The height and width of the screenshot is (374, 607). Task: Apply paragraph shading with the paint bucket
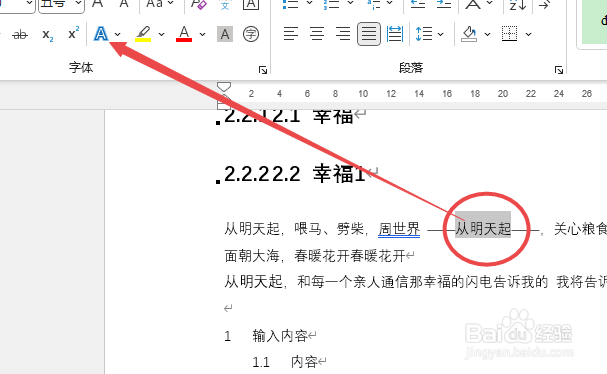tap(469, 34)
